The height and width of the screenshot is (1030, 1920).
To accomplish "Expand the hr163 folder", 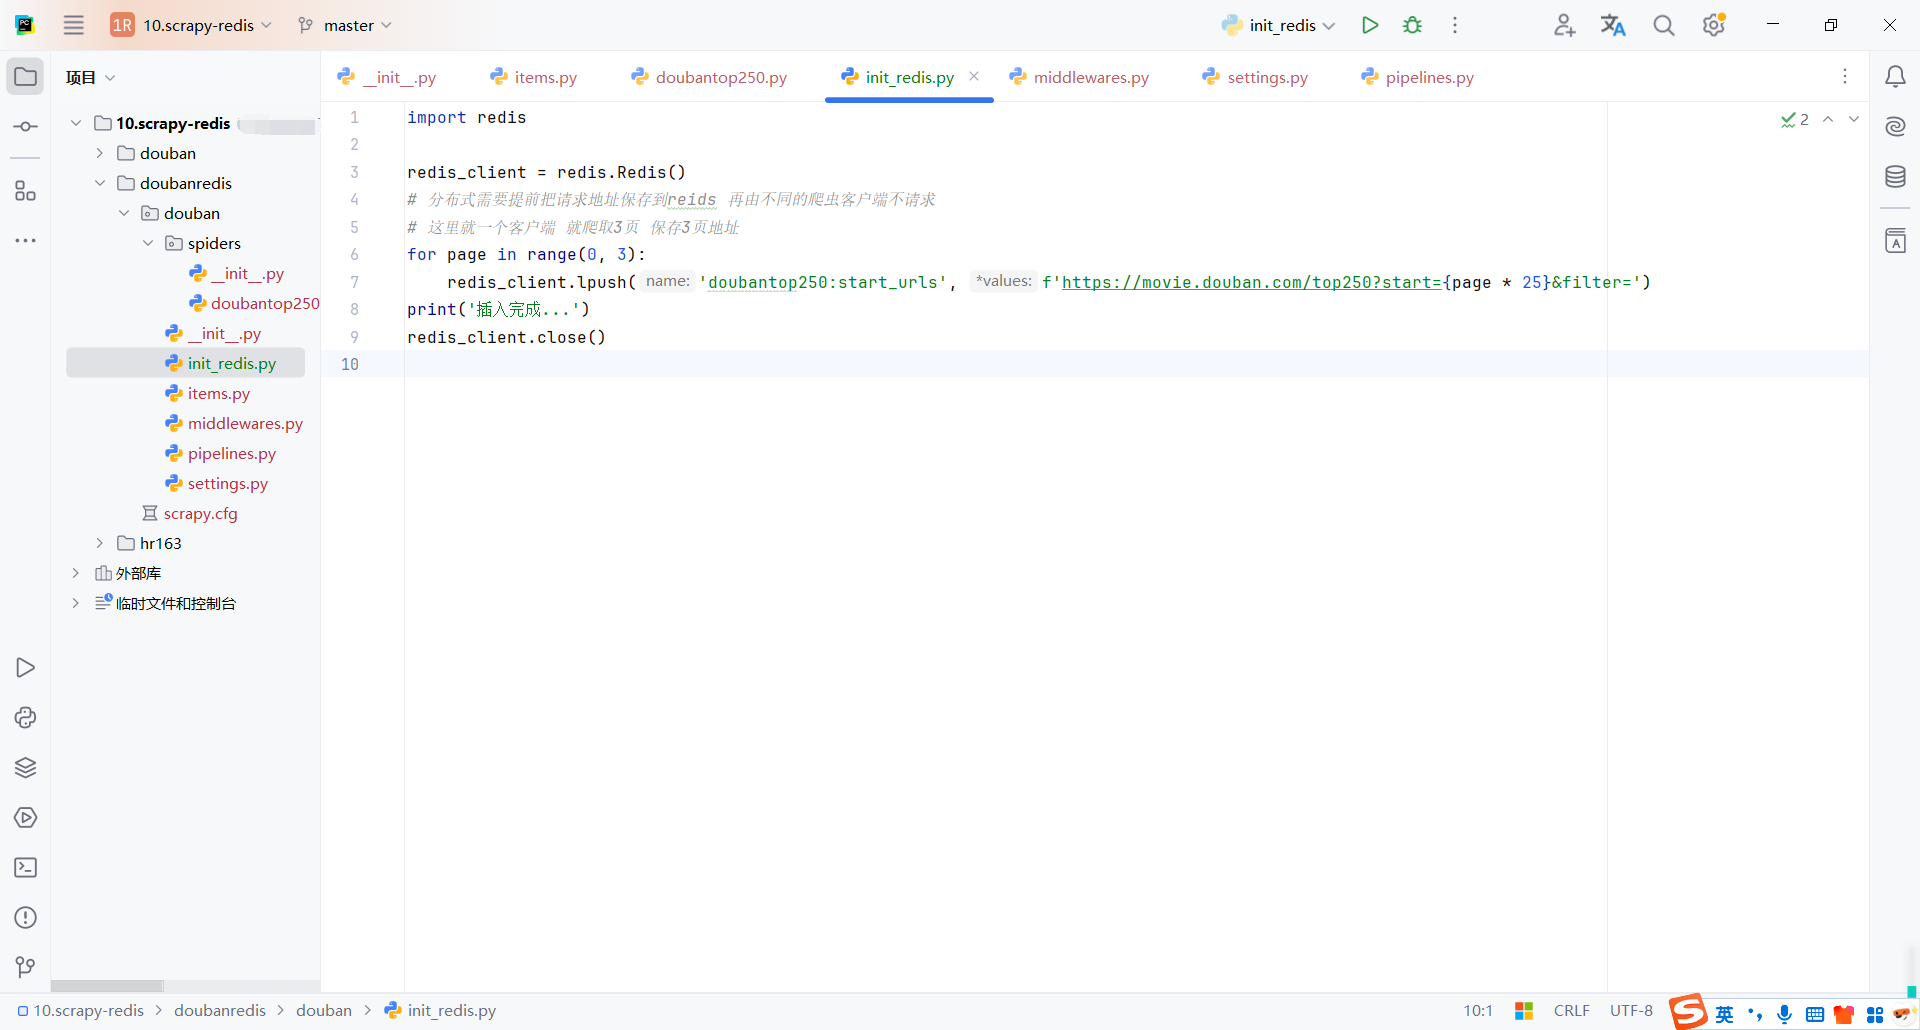I will (100, 543).
